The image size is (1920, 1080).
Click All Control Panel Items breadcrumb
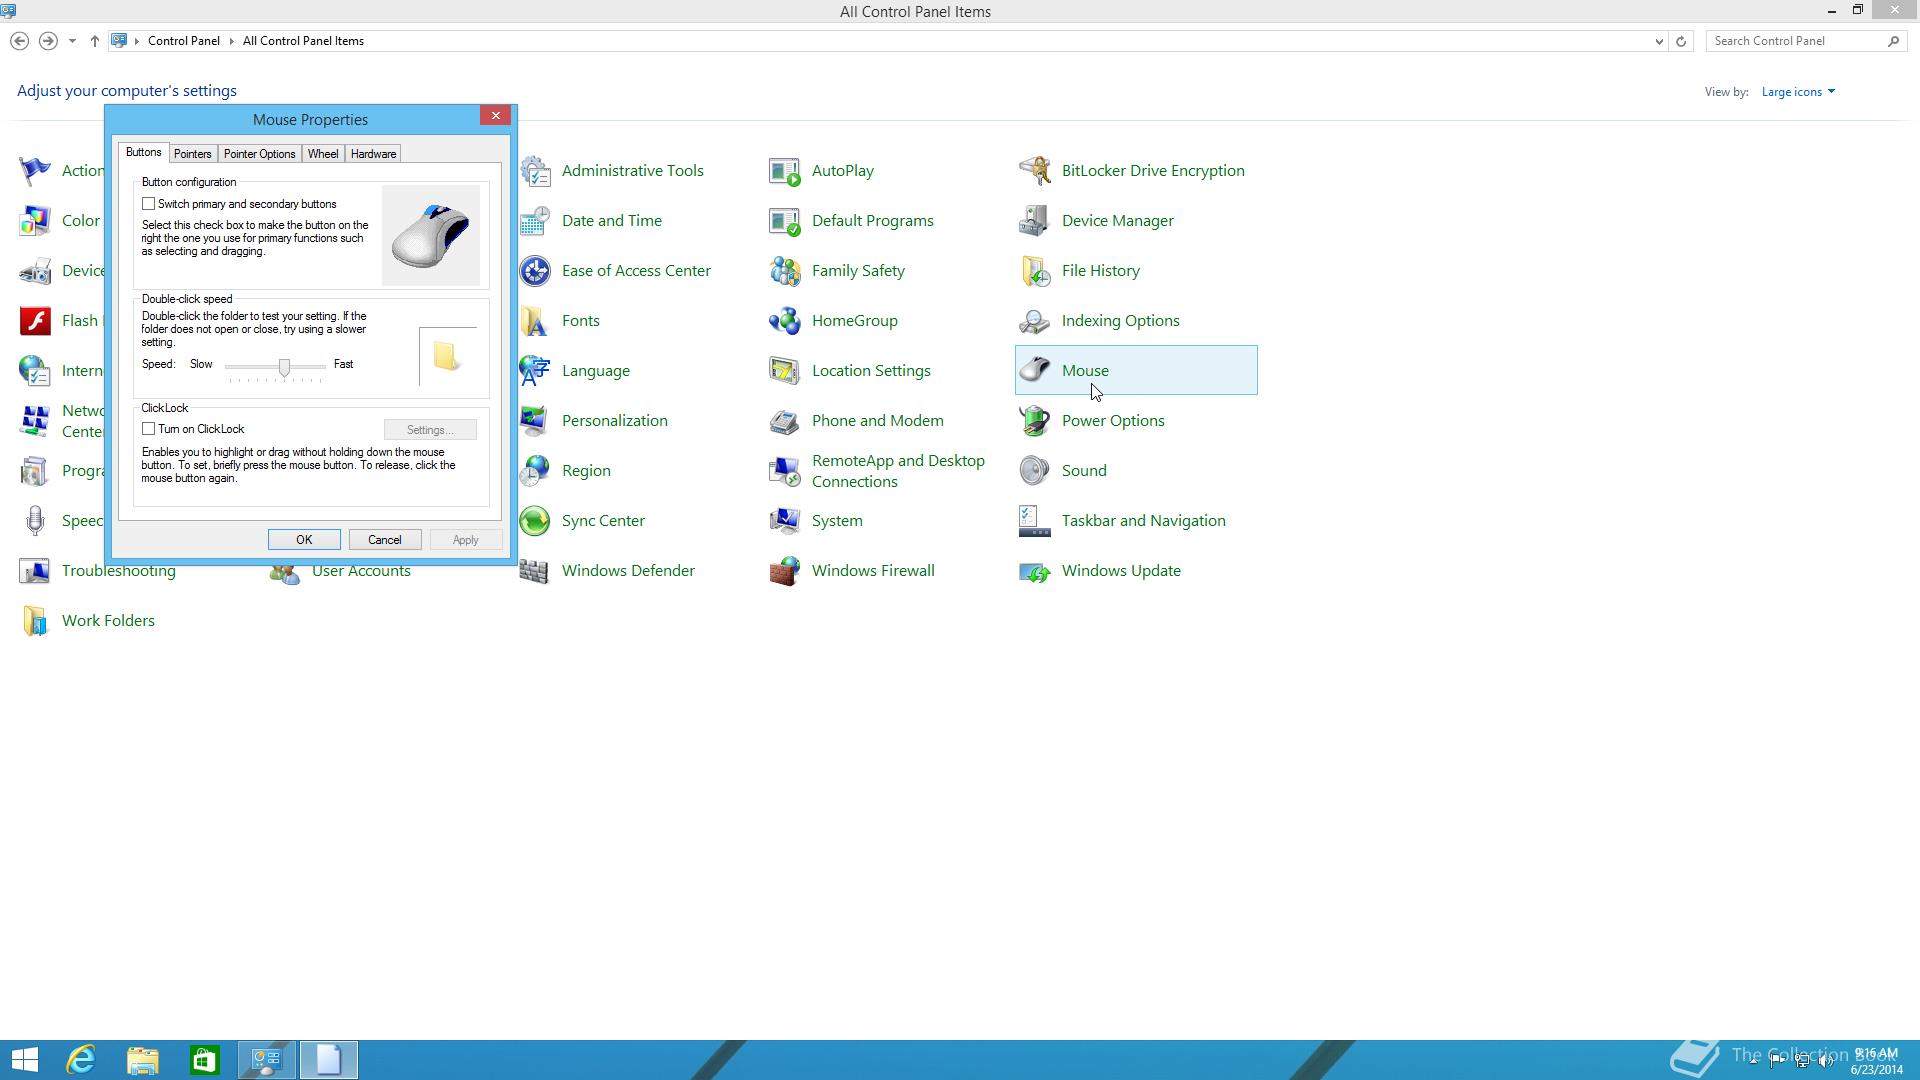pos(303,41)
